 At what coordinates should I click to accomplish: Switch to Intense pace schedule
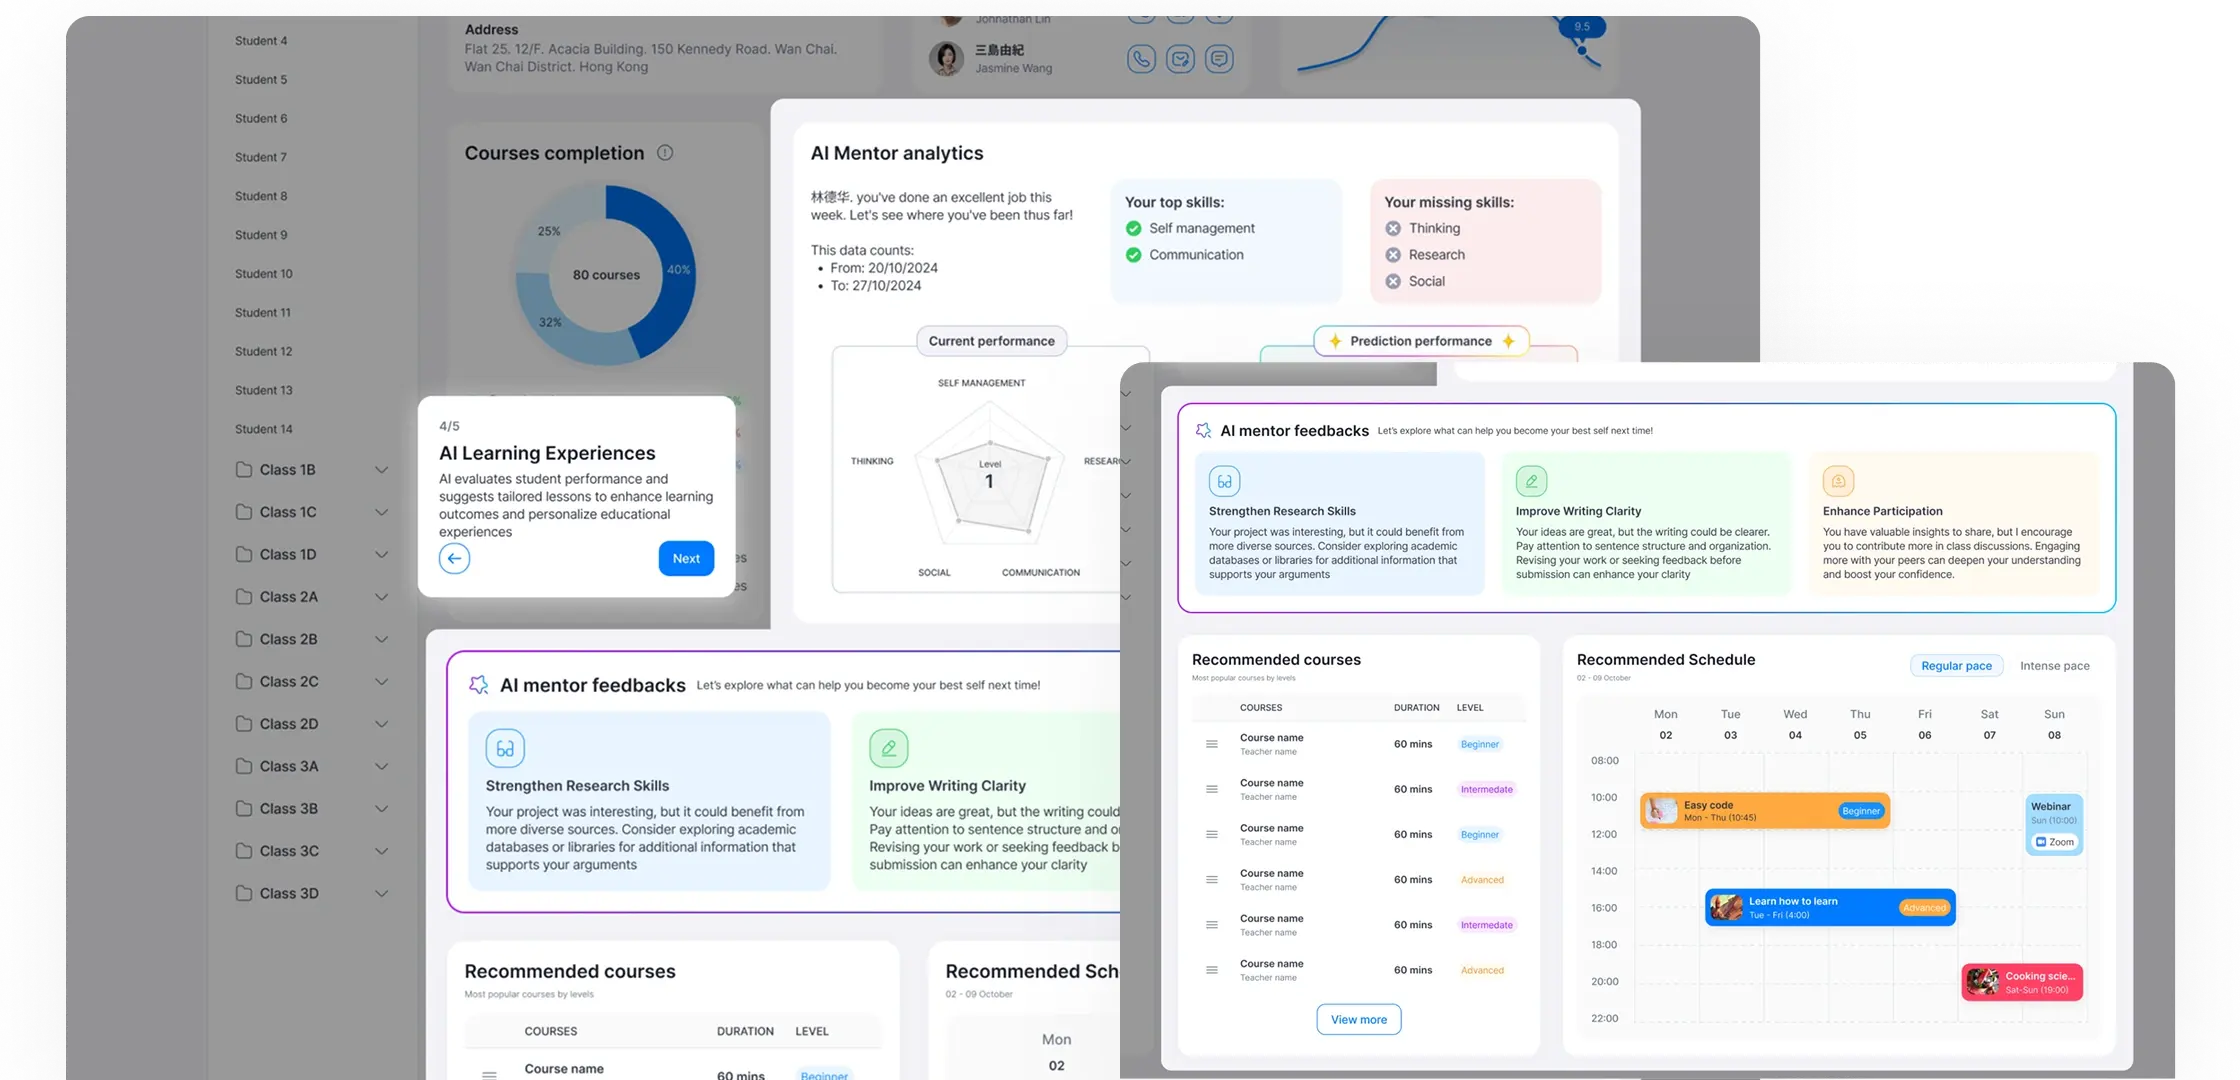[2054, 666]
